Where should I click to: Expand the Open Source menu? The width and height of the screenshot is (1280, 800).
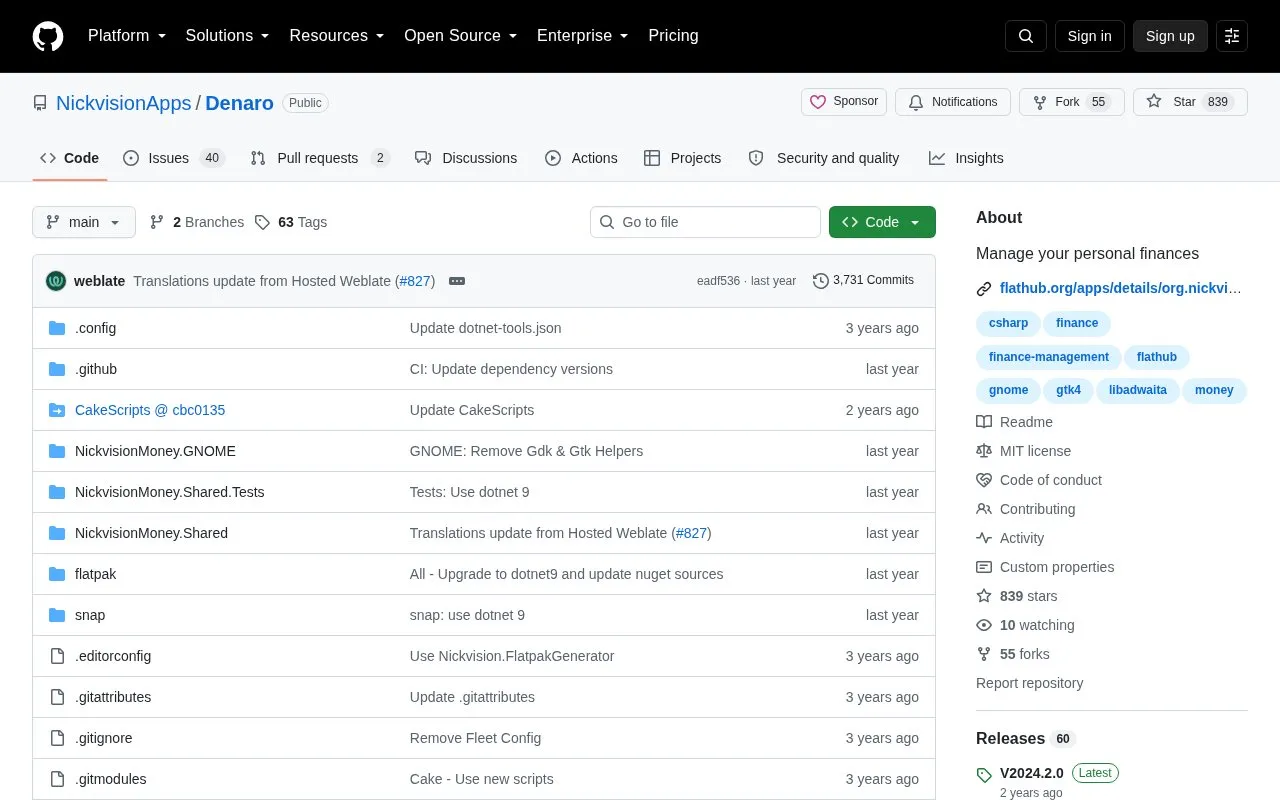click(461, 36)
